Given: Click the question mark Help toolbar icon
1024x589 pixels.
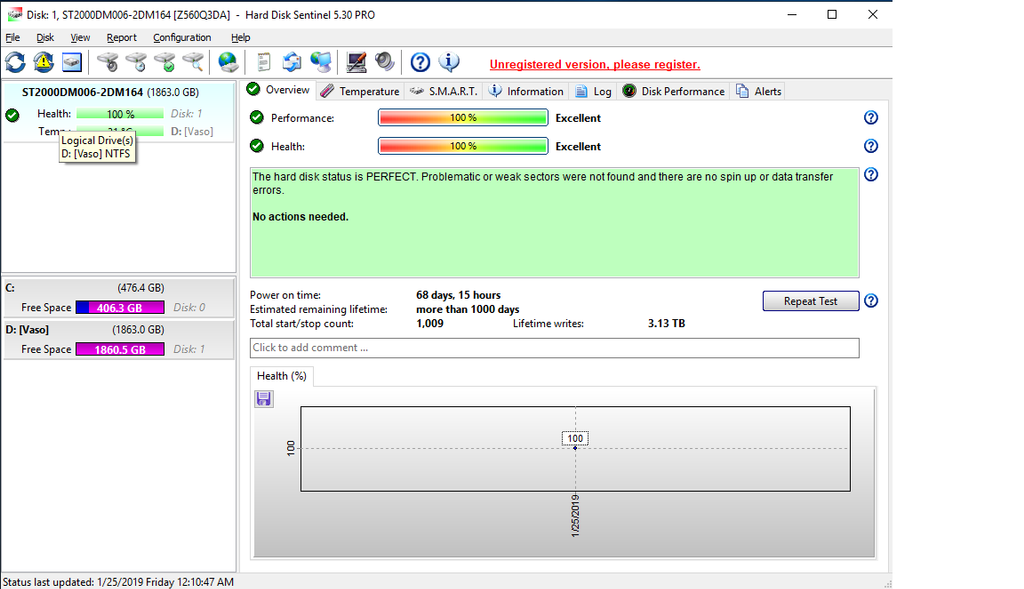Looking at the screenshot, I should point(420,63).
